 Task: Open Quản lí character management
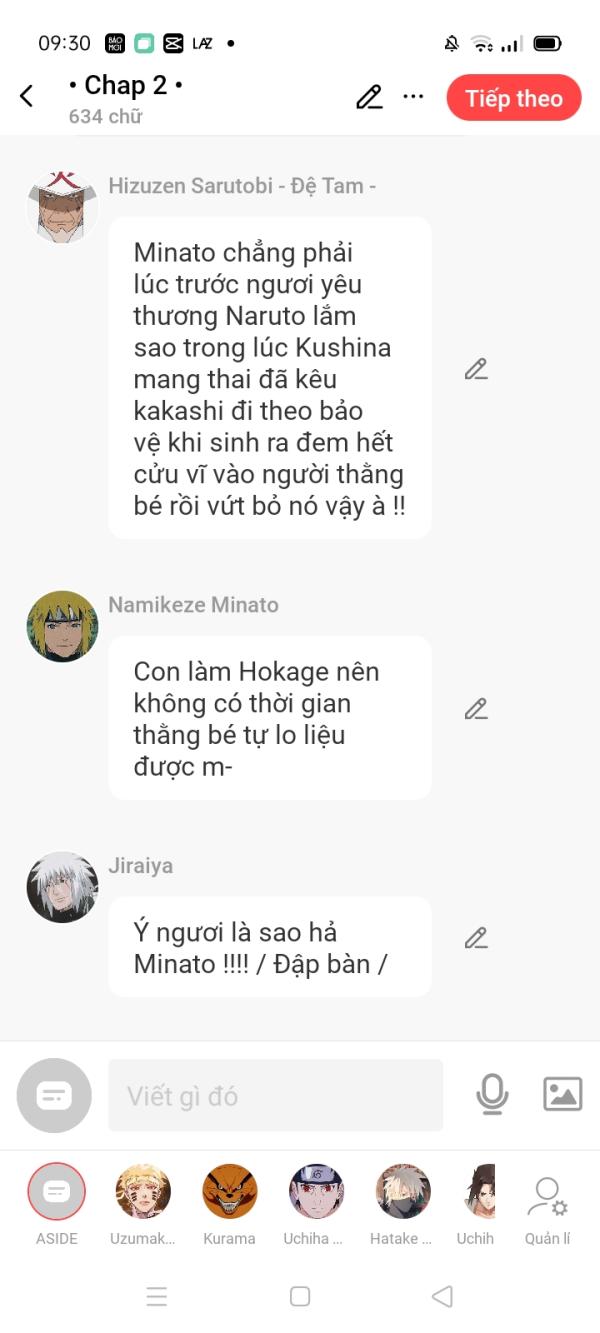click(x=547, y=1211)
